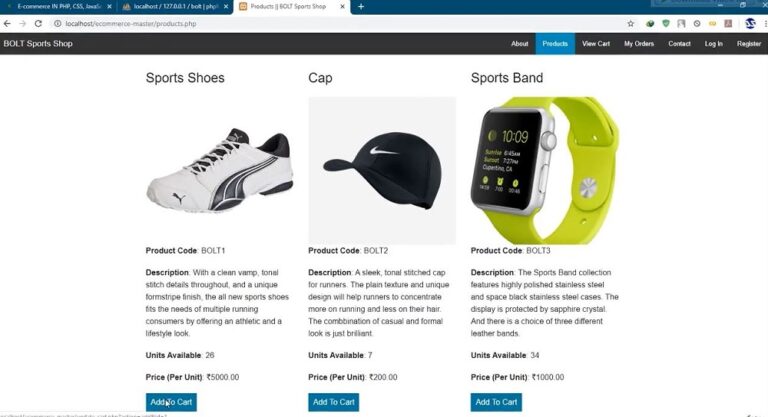This screenshot has height=417, width=768.
Task: Add Sports Shoes to cart
Action: tap(171, 402)
